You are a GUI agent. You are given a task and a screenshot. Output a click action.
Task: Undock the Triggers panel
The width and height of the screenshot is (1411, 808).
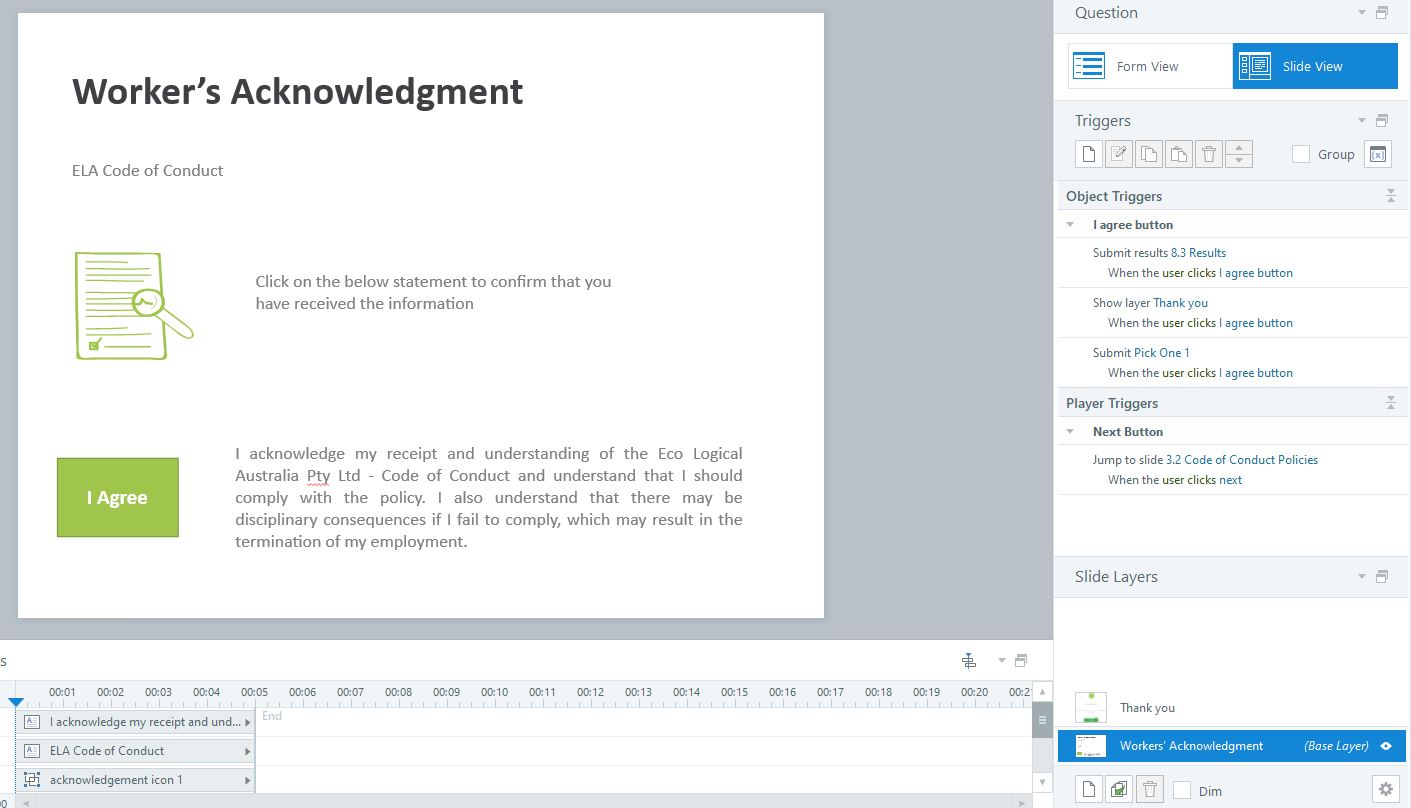[1382, 121]
